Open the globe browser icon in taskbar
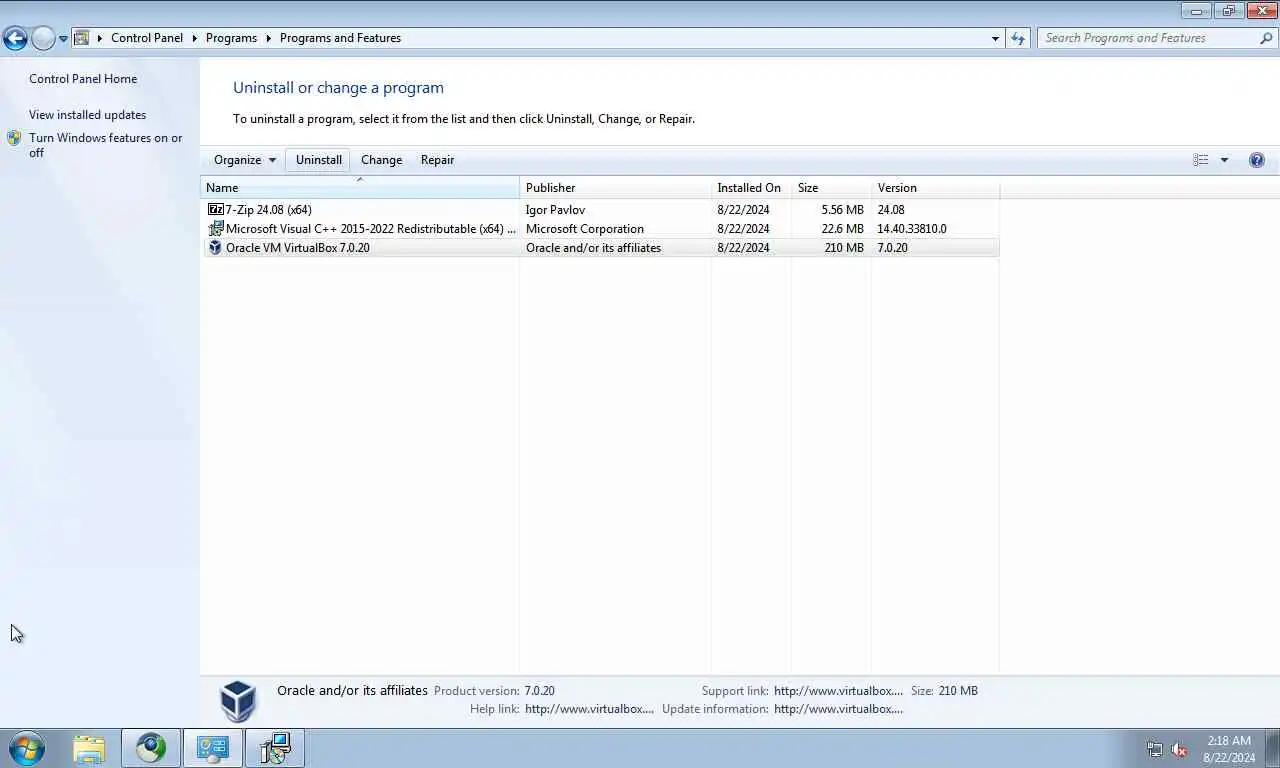This screenshot has height=768, width=1280. [151, 748]
